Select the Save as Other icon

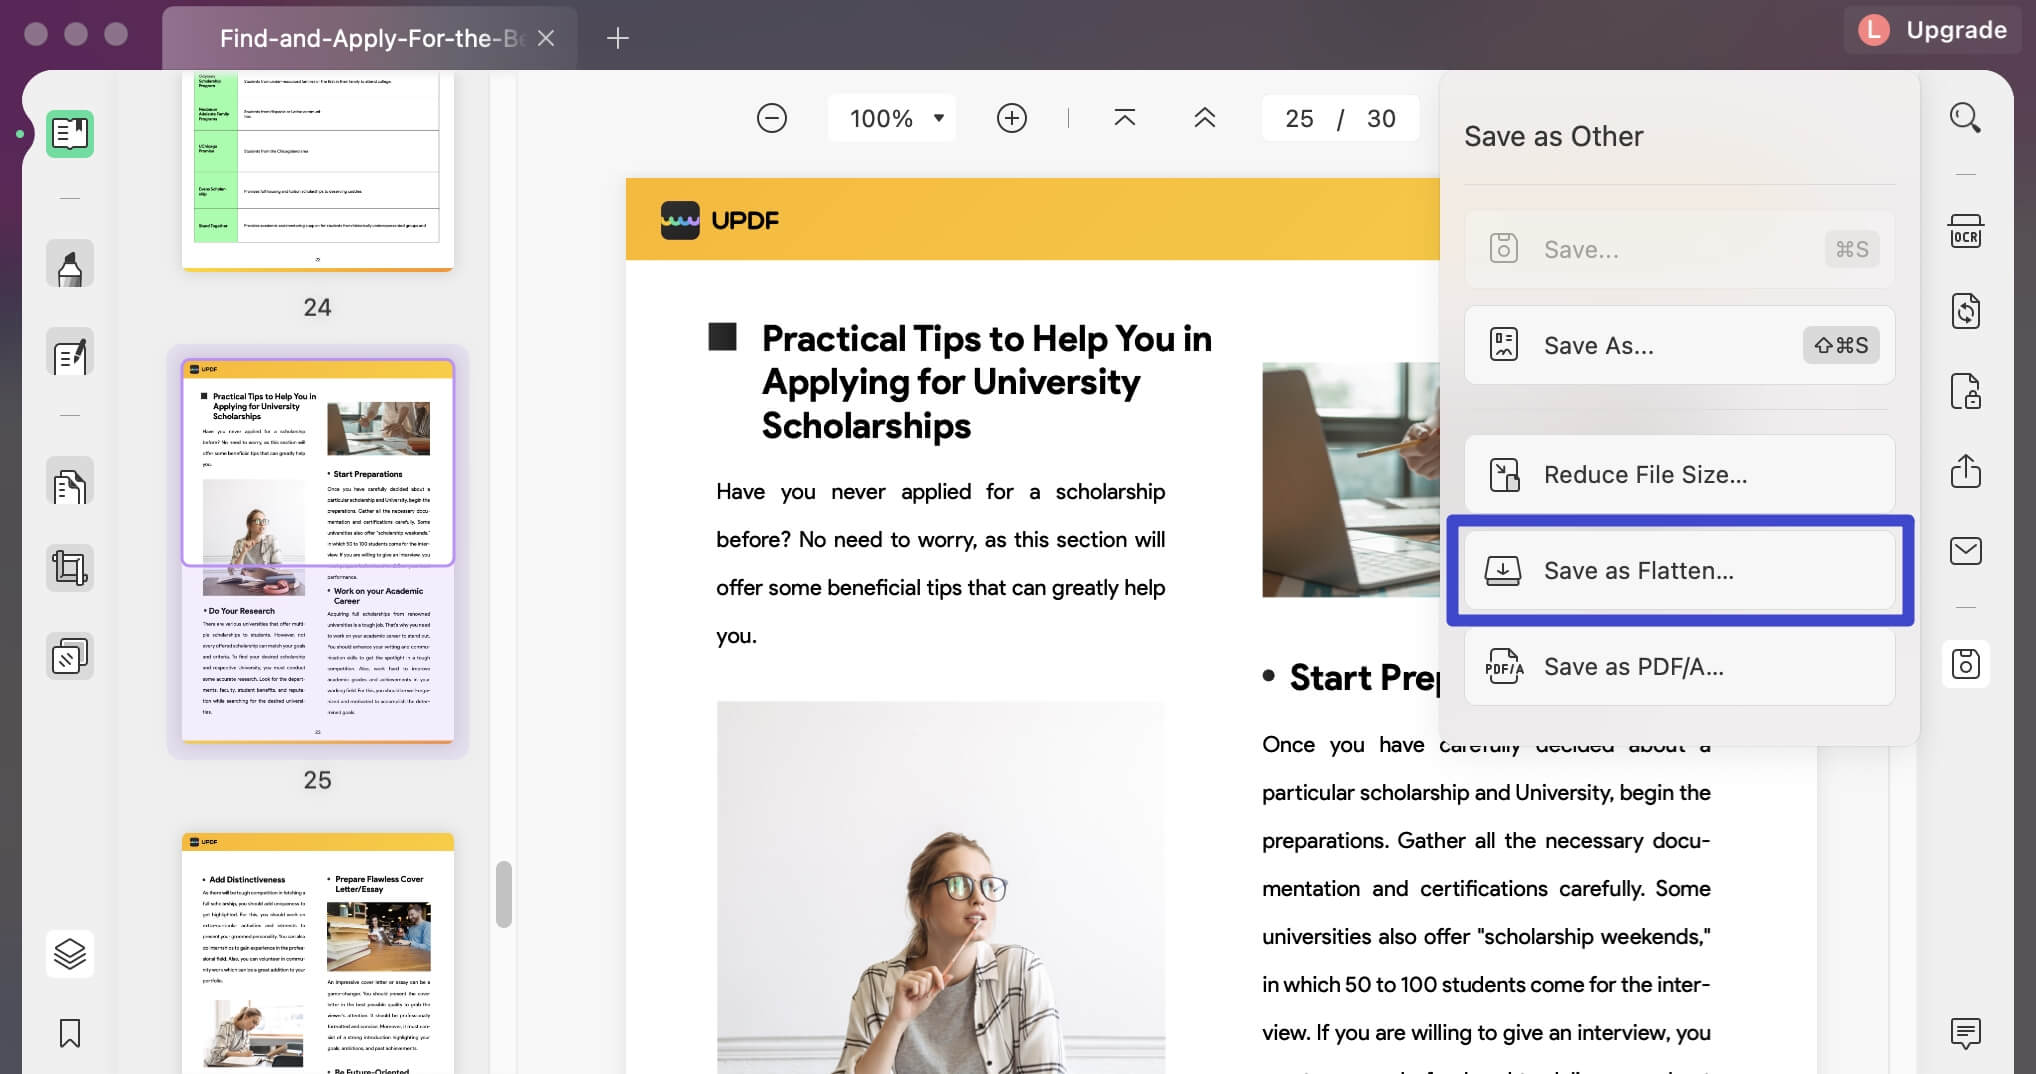pyautogui.click(x=1966, y=663)
